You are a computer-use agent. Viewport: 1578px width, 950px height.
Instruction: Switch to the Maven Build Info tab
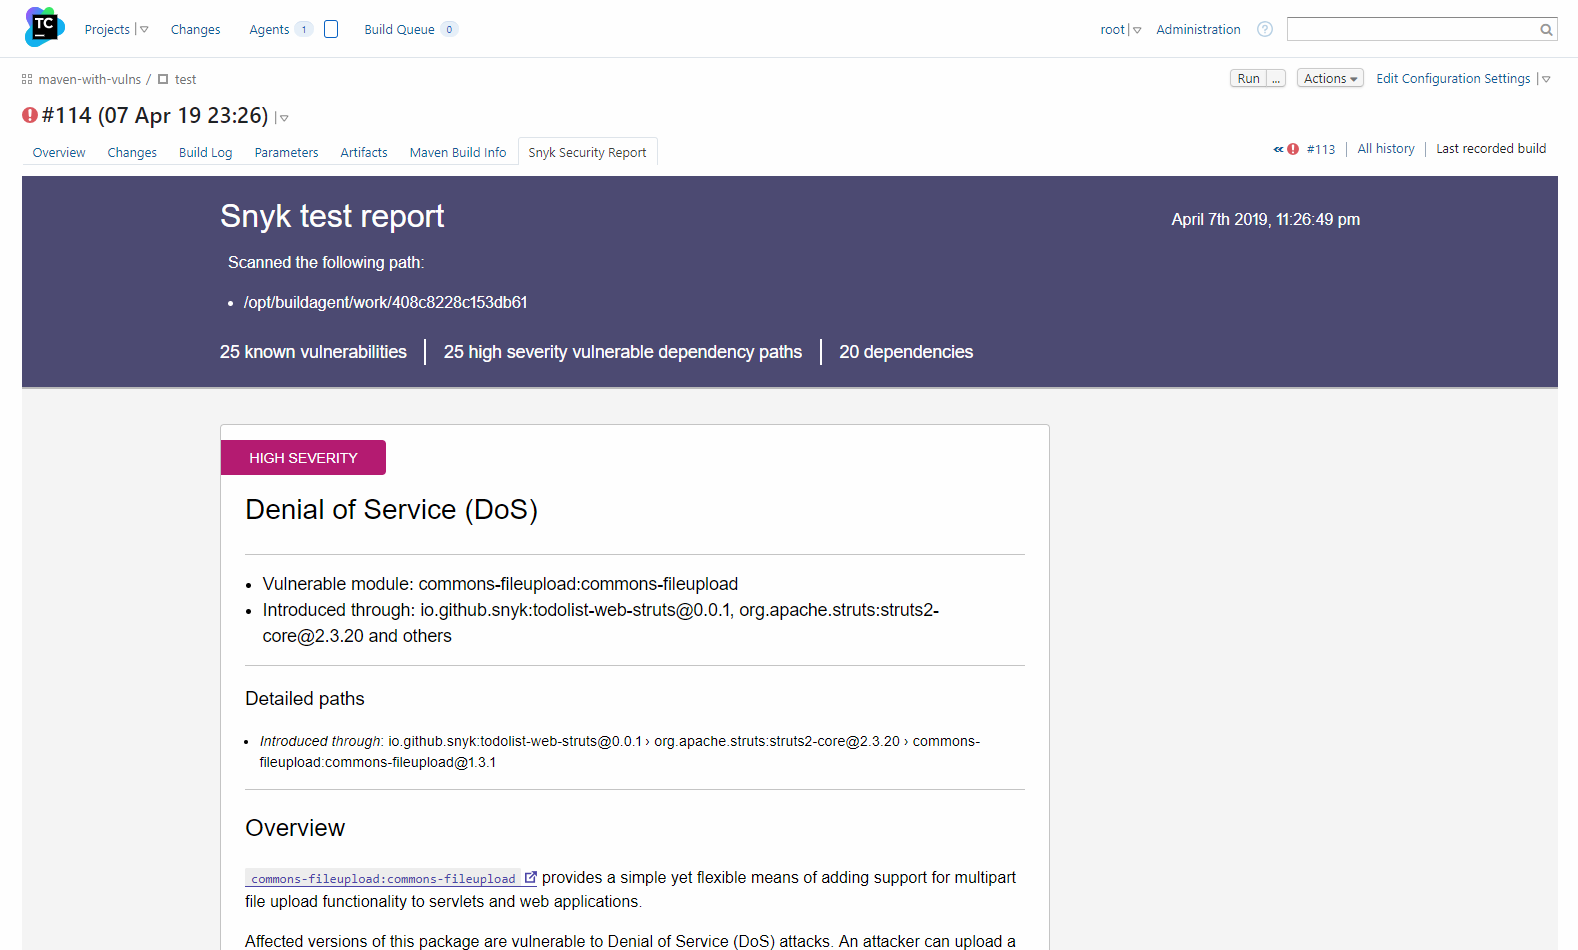[x=458, y=152]
